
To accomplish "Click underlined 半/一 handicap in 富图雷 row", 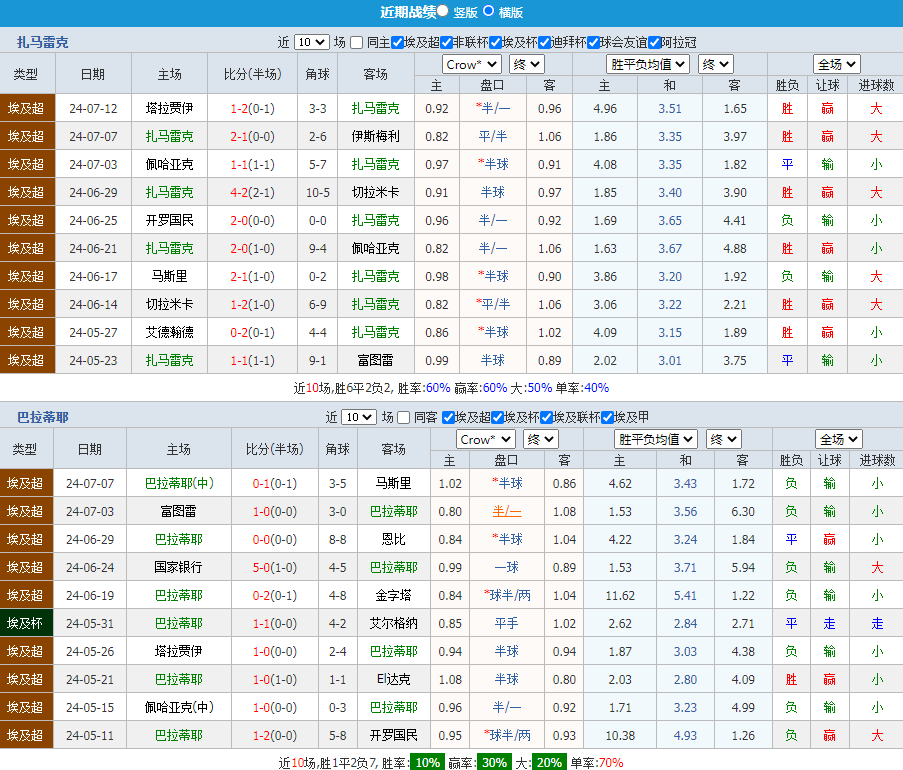I will point(507,511).
